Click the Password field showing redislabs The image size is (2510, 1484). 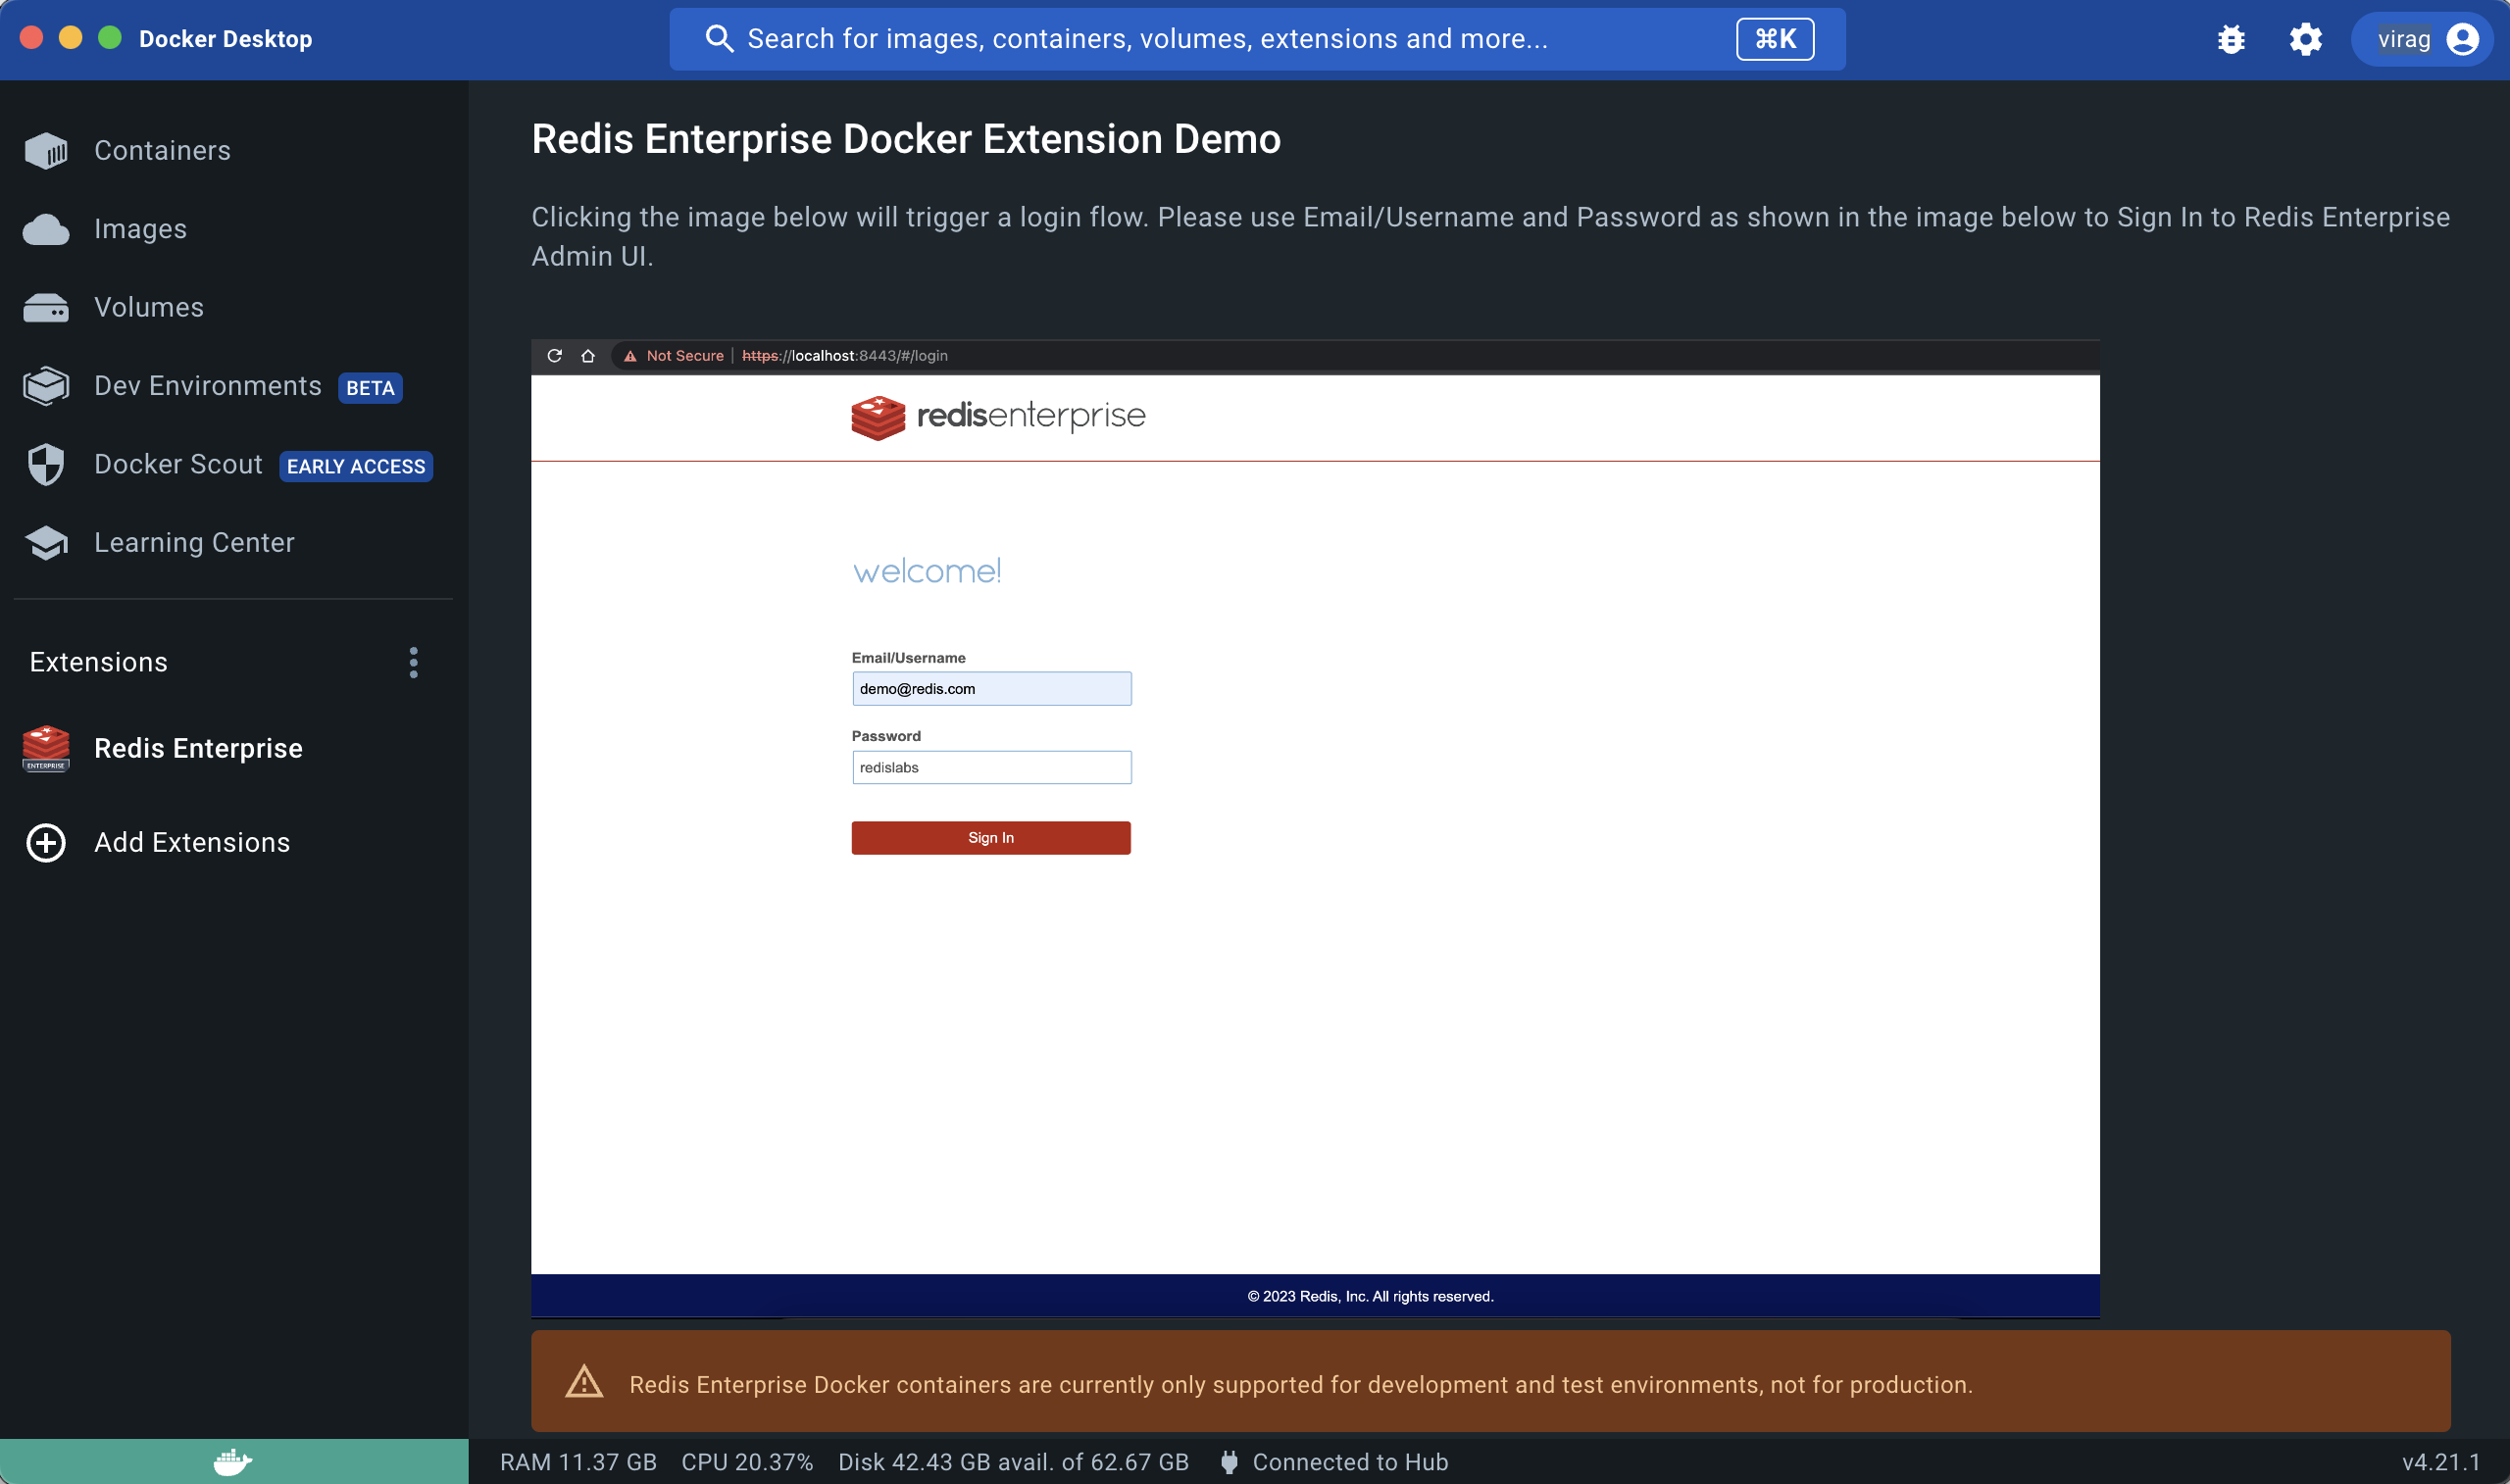point(990,768)
